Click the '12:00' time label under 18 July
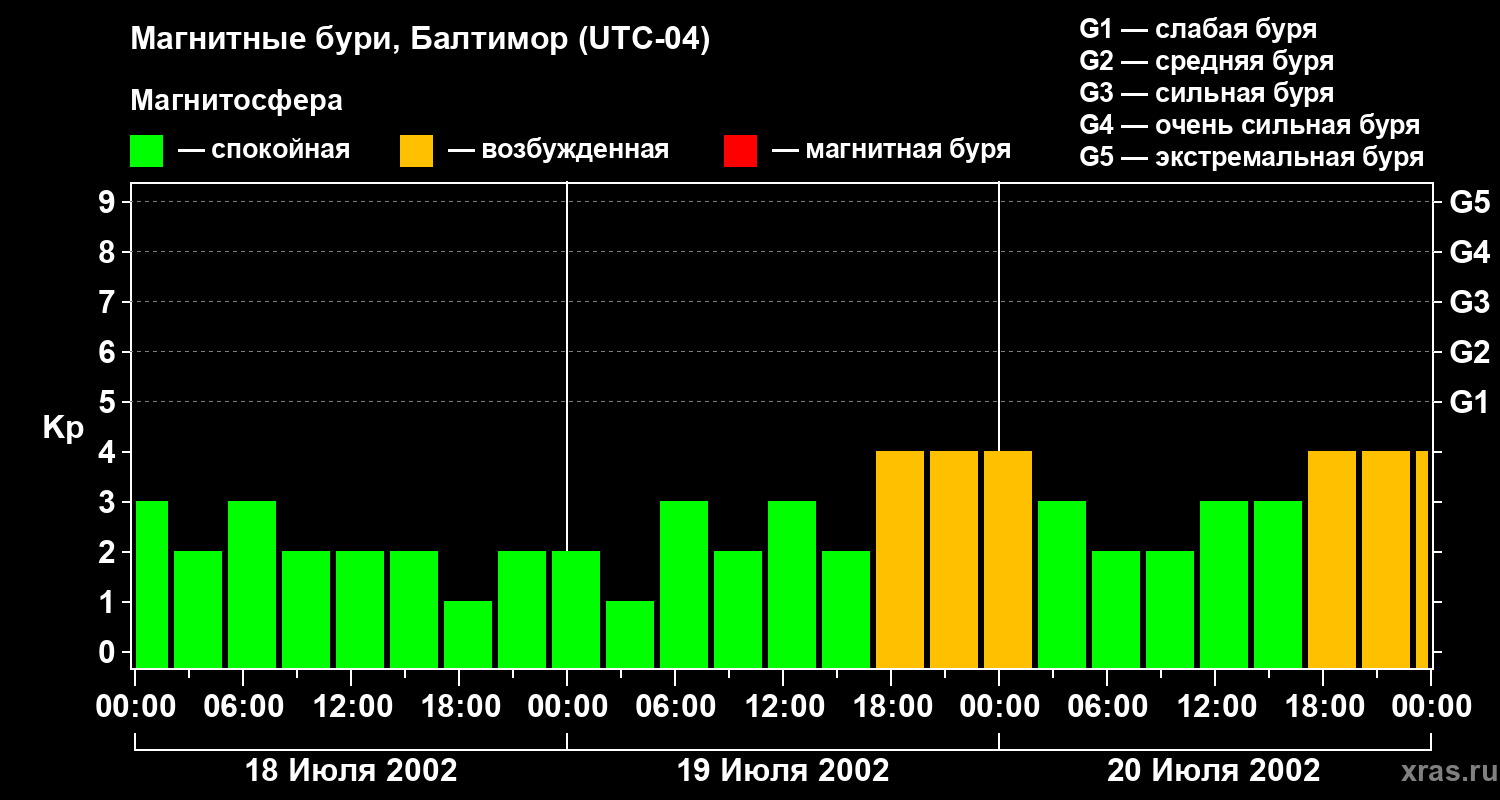Screen dimensions: 1500x800 point(351,707)
